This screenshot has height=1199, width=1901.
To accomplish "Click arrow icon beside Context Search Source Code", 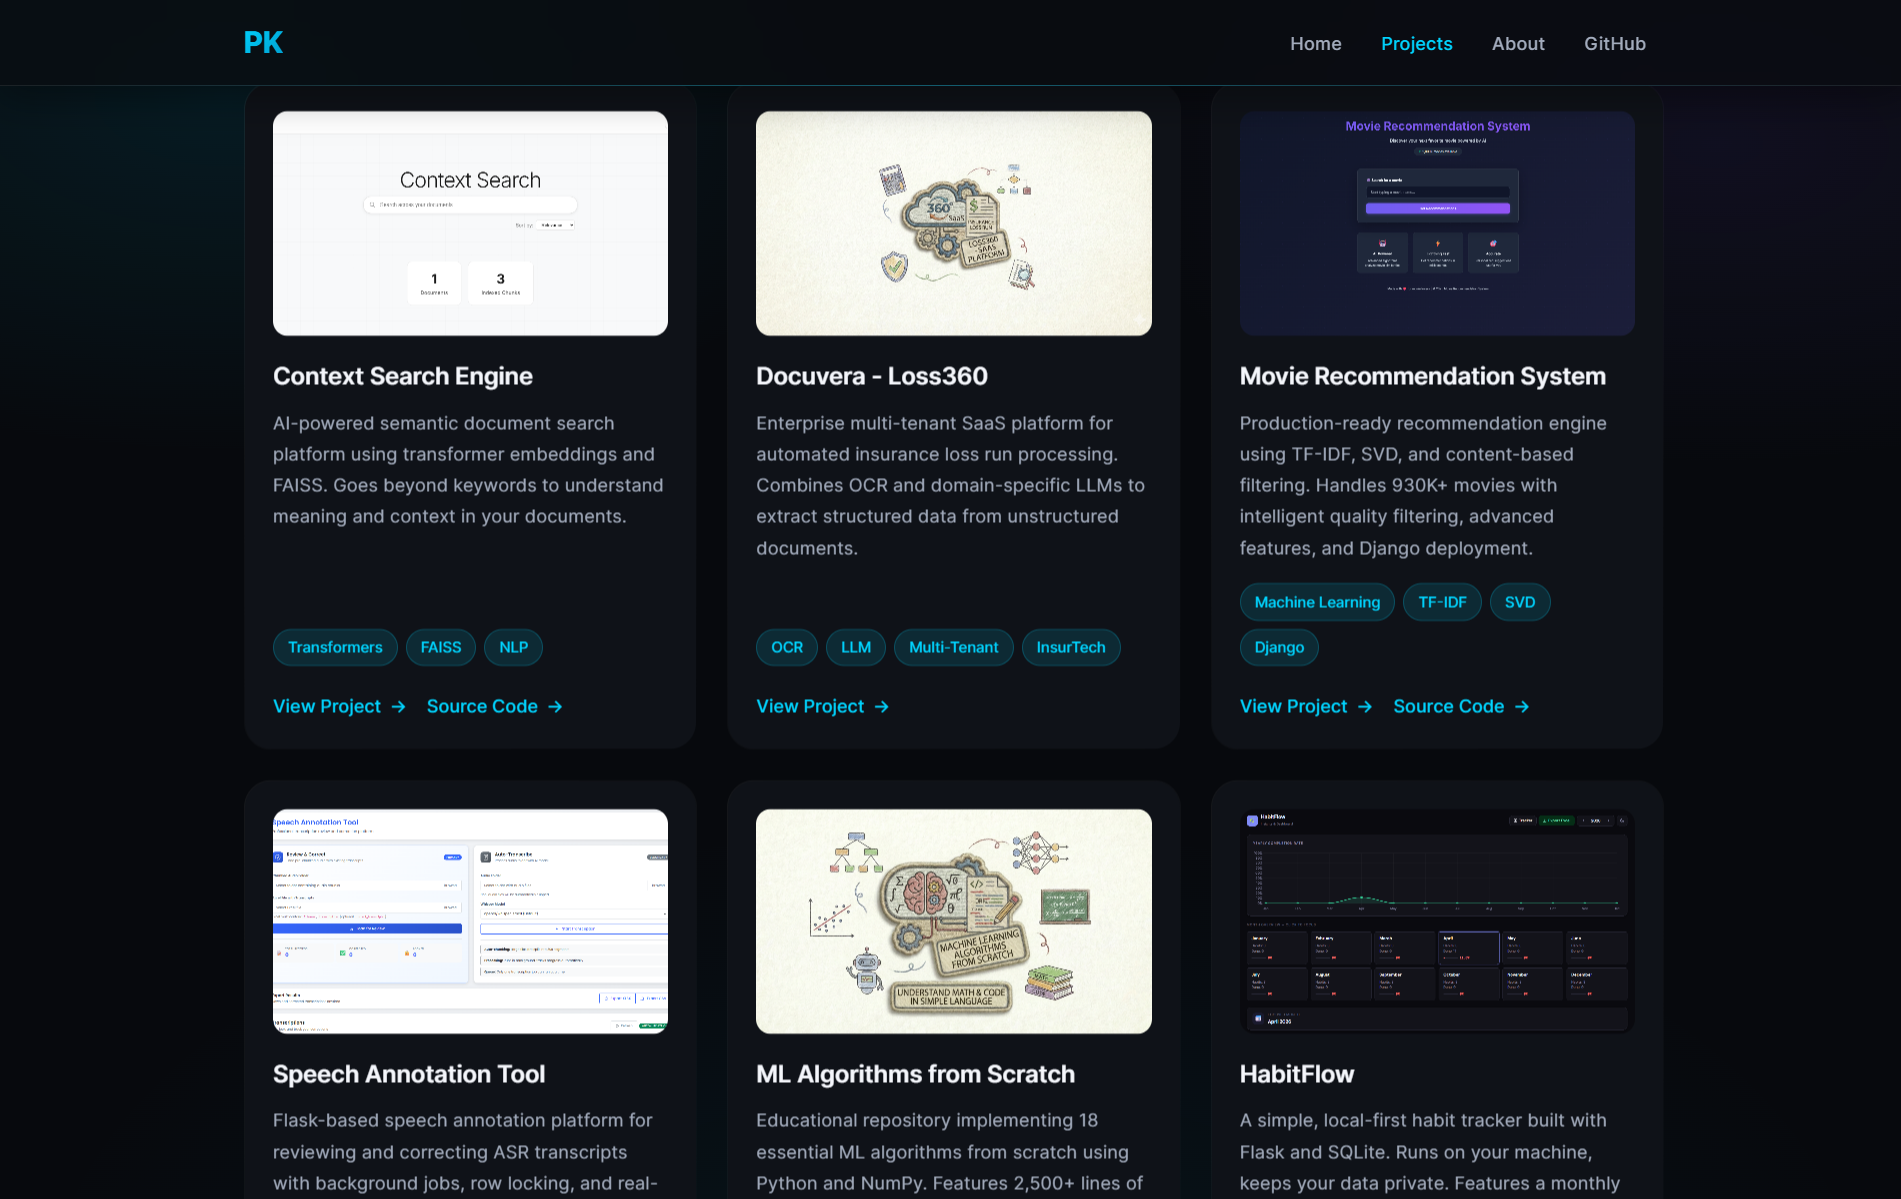I will pos(555,707).
